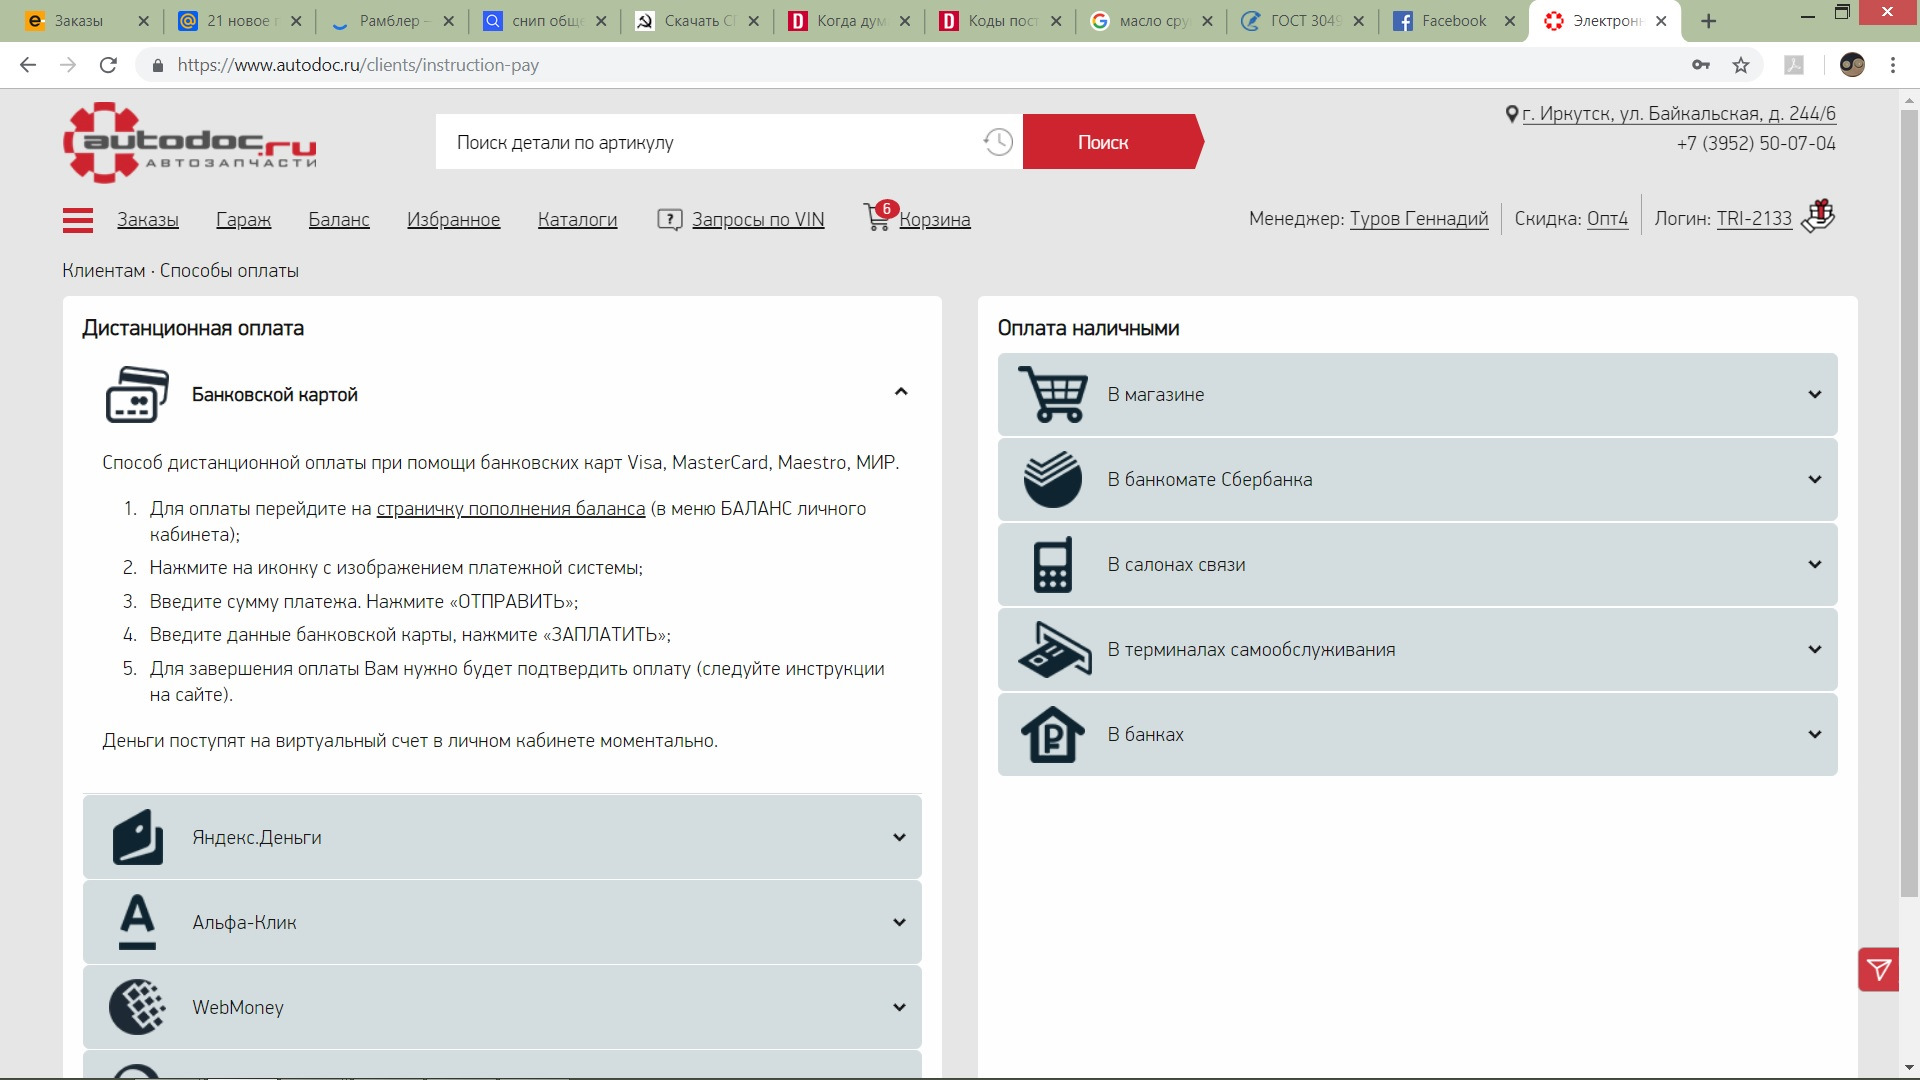Click the search history clock icon
This screenshot has width=1920, height=1080.
tap(997, 142)
